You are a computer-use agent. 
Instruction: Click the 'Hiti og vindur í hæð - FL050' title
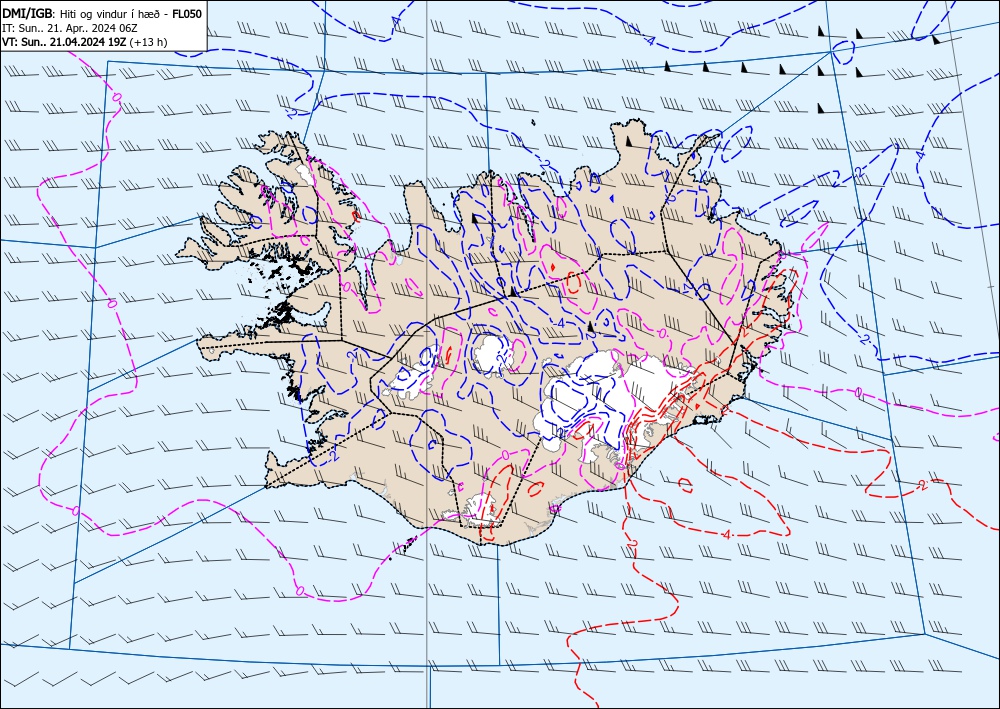pos(131,13)
